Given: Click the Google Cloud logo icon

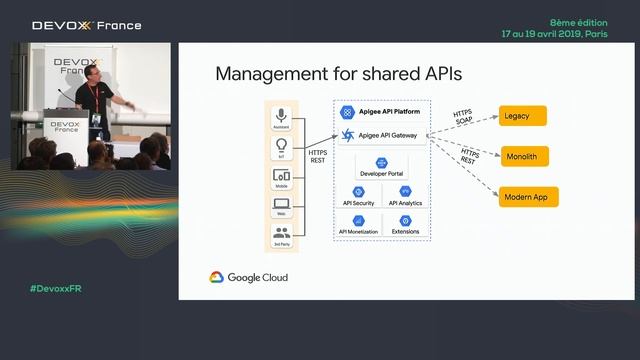Looking at the screenshot, I should click(x=216, y=277).
